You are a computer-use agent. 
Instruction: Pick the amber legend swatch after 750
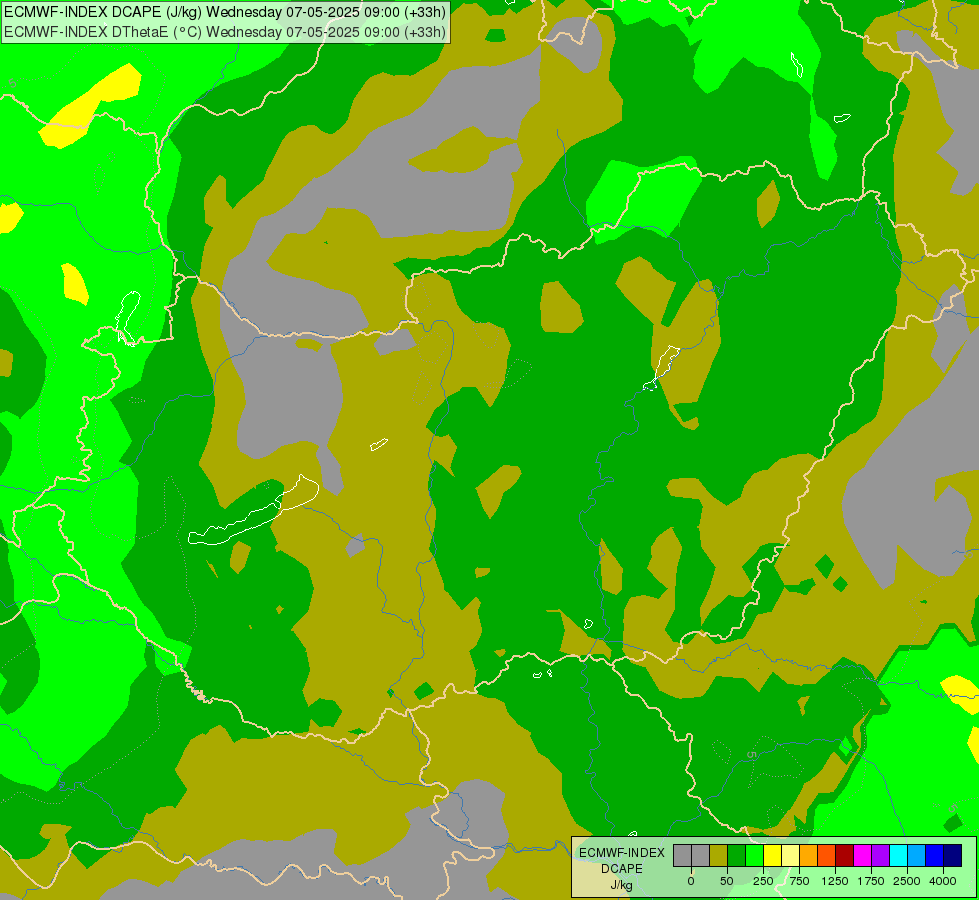click(x=809, y=856)
